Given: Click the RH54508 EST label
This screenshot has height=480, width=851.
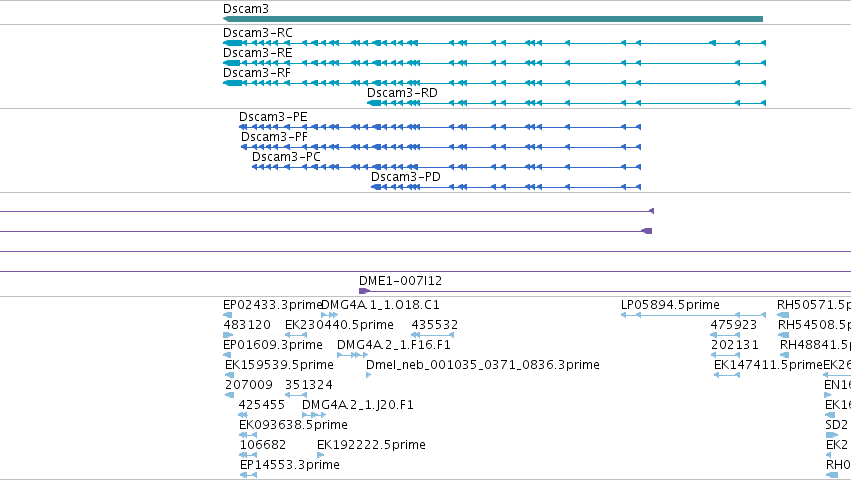Looking at the screenshot, I should [814, 325].
